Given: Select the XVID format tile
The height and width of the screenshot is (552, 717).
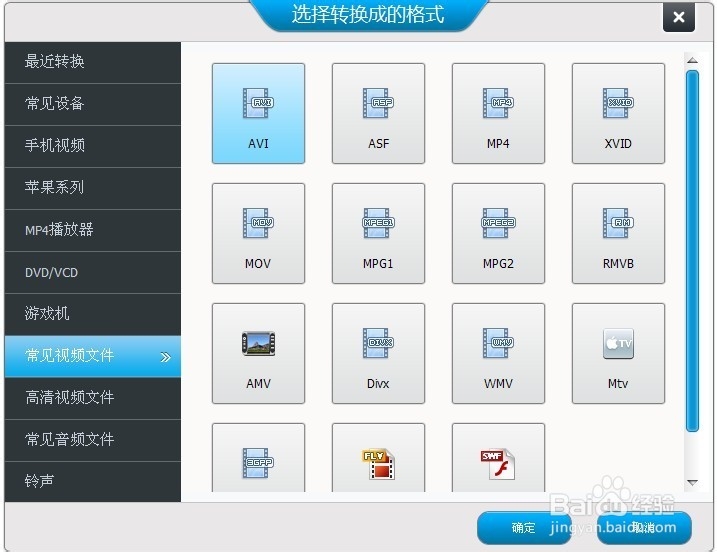Looking at the screenshot, I should point(618,113).
